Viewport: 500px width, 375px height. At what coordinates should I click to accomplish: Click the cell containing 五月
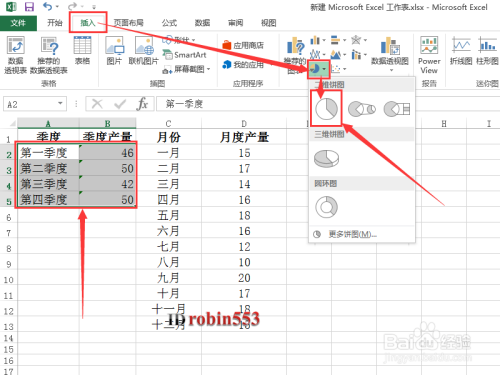tap(169, 215)
